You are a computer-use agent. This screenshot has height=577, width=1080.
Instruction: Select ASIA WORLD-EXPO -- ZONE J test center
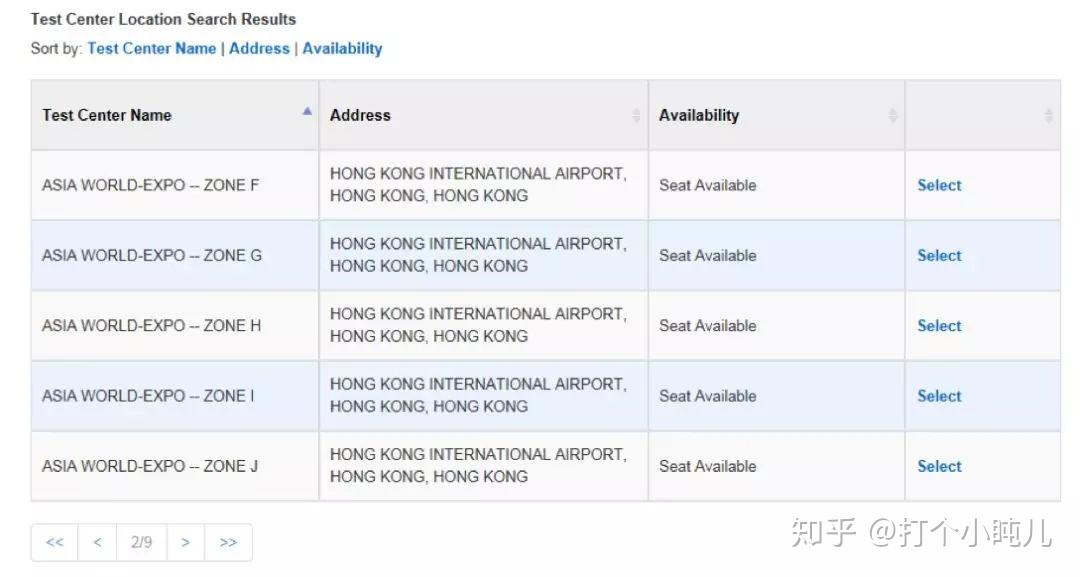938,466
